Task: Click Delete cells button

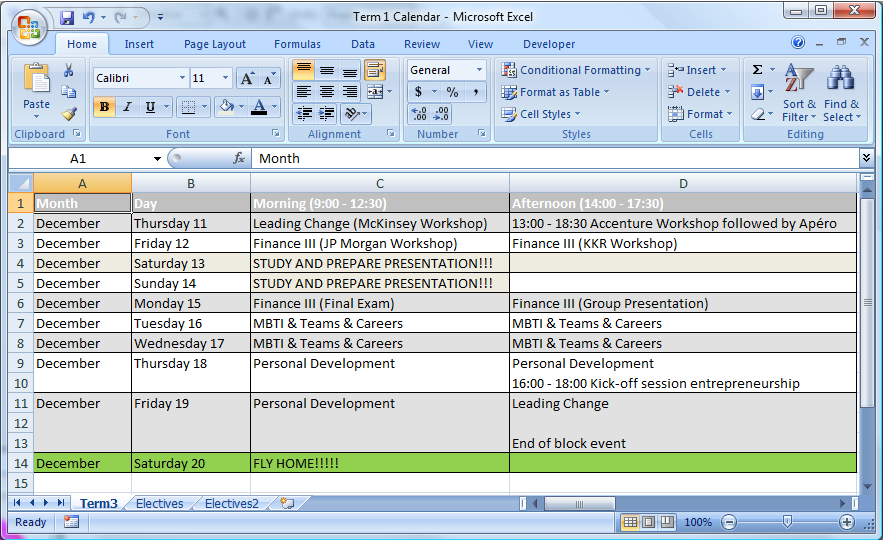Action: point(699,92)
